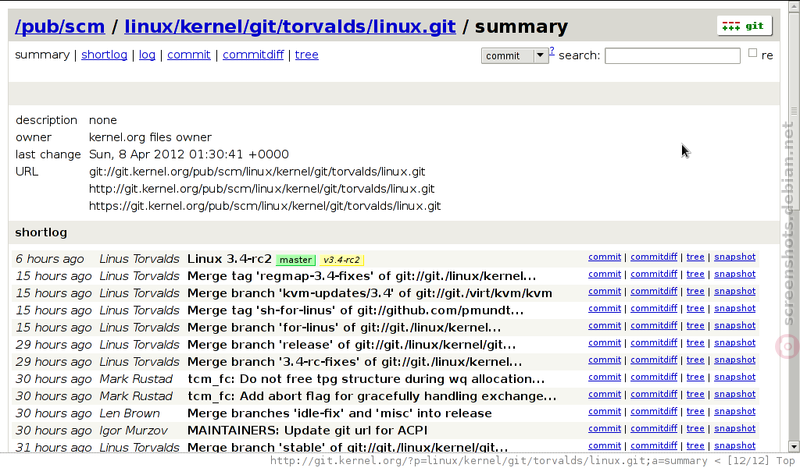
Task: Click the owner value 'kernel.org files owner'
Action: tap(150, 137)
